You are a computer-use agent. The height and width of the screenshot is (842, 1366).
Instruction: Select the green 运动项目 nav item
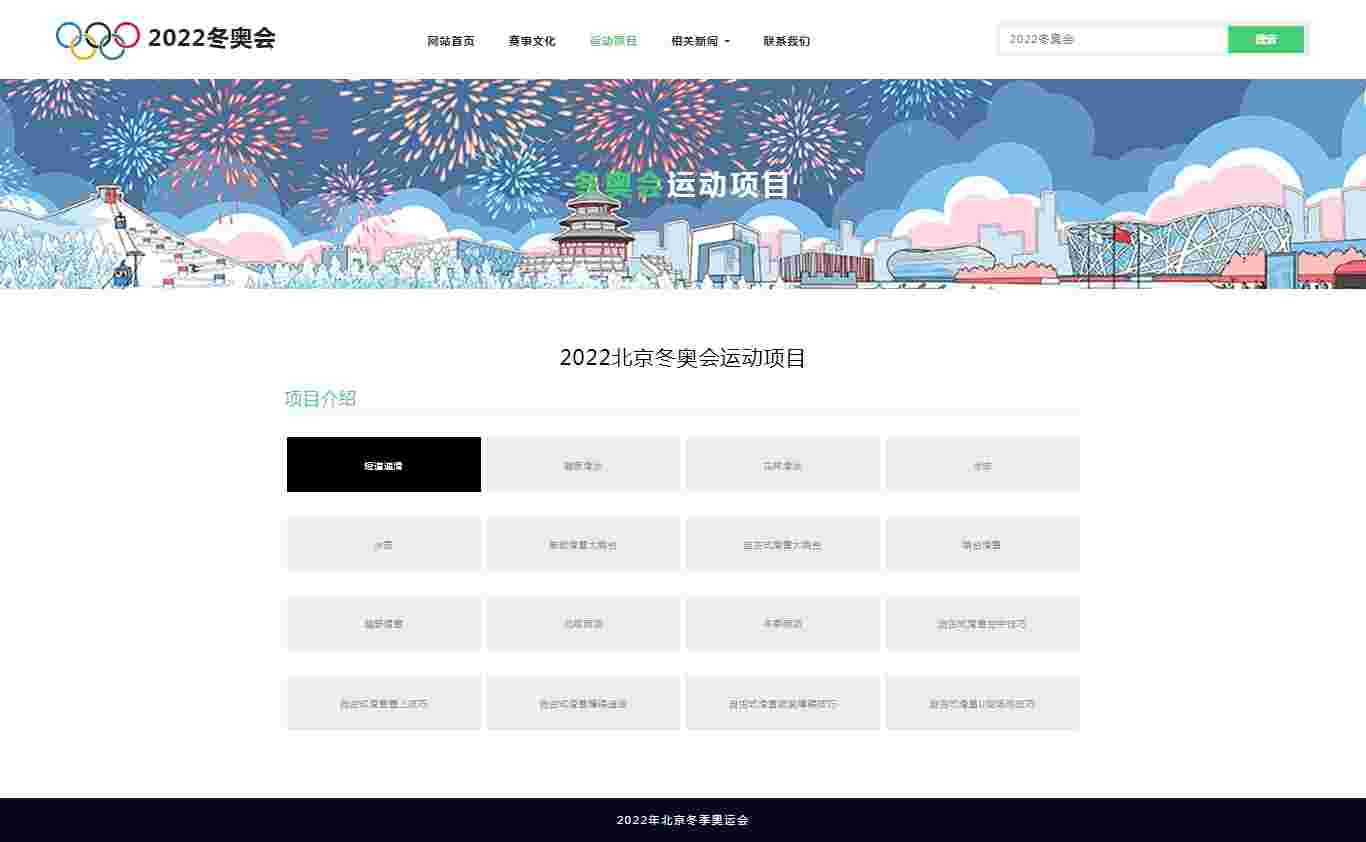tap(613, 41)
